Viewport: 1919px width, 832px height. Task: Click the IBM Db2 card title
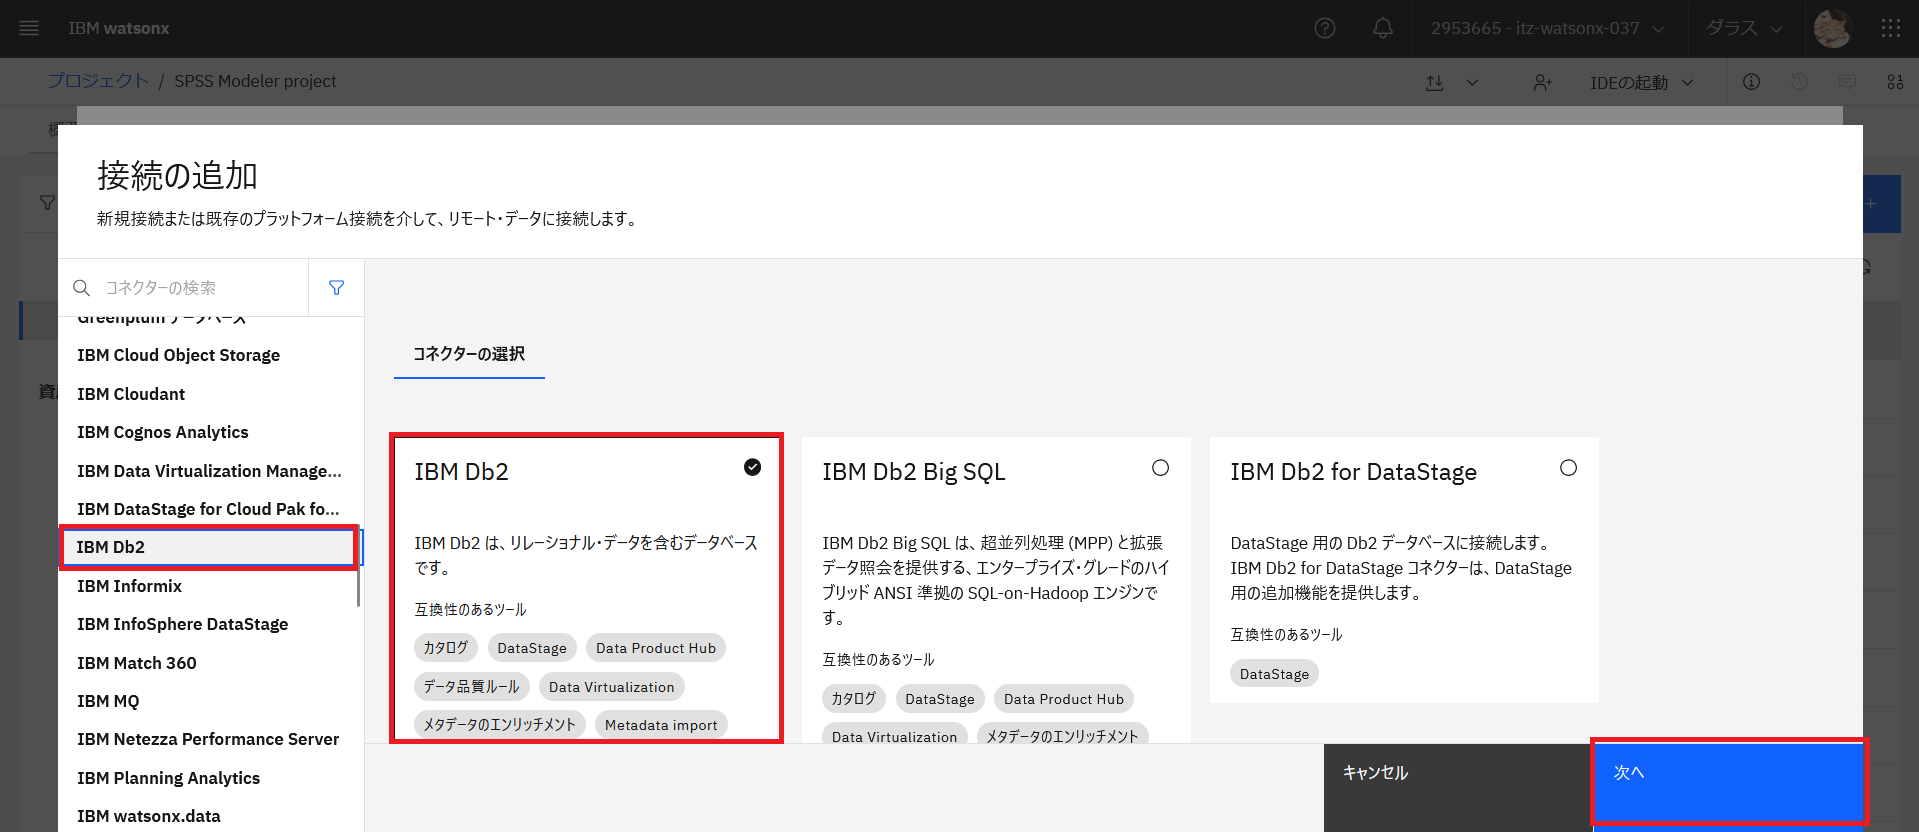click(462, 472)
